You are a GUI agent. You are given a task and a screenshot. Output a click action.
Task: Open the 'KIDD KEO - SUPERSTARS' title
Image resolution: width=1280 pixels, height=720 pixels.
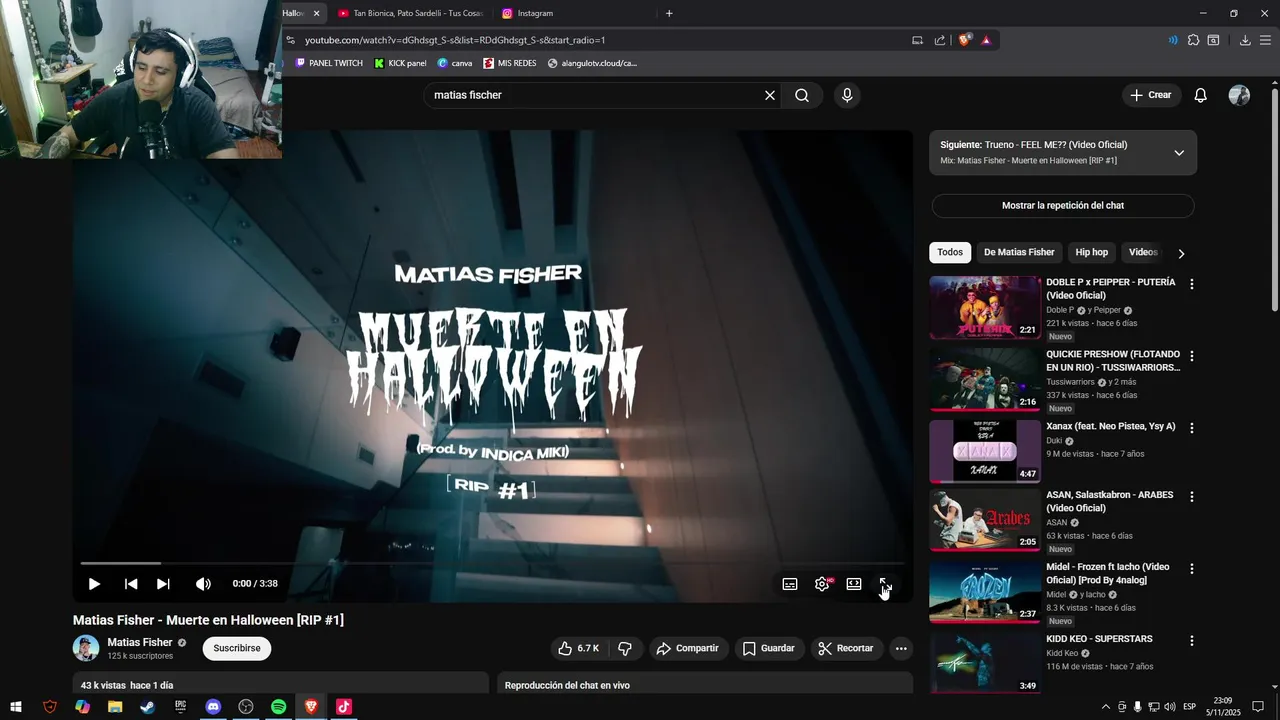[1099, 638]
